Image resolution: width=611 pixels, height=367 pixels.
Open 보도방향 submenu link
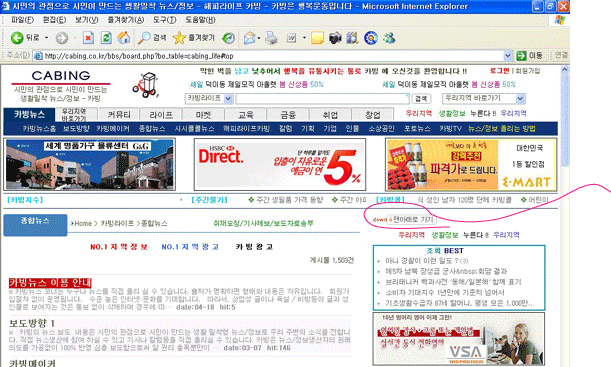coord(76,129)
